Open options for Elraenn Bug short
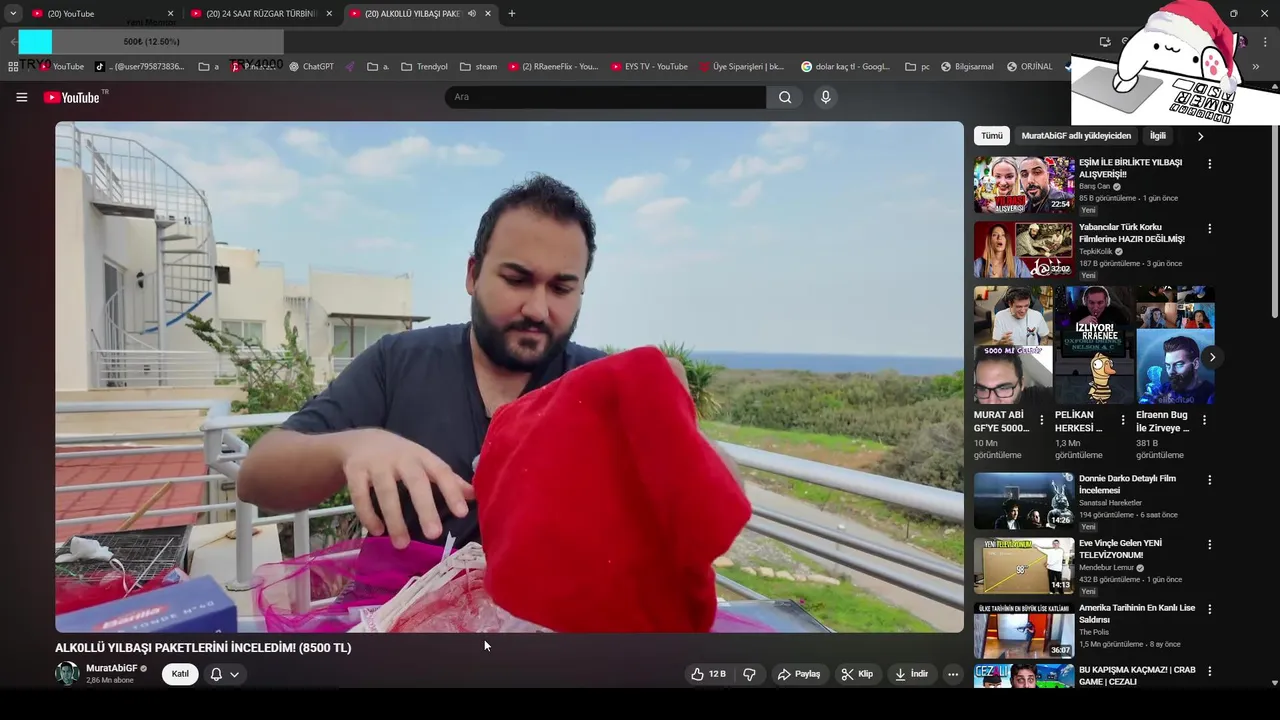The width and height of the screenshot is (1280, 720). (x=1204, y=421)
